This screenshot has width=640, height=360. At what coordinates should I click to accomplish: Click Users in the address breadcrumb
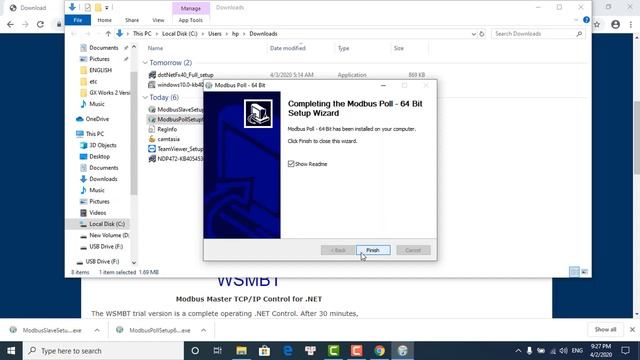215,34
